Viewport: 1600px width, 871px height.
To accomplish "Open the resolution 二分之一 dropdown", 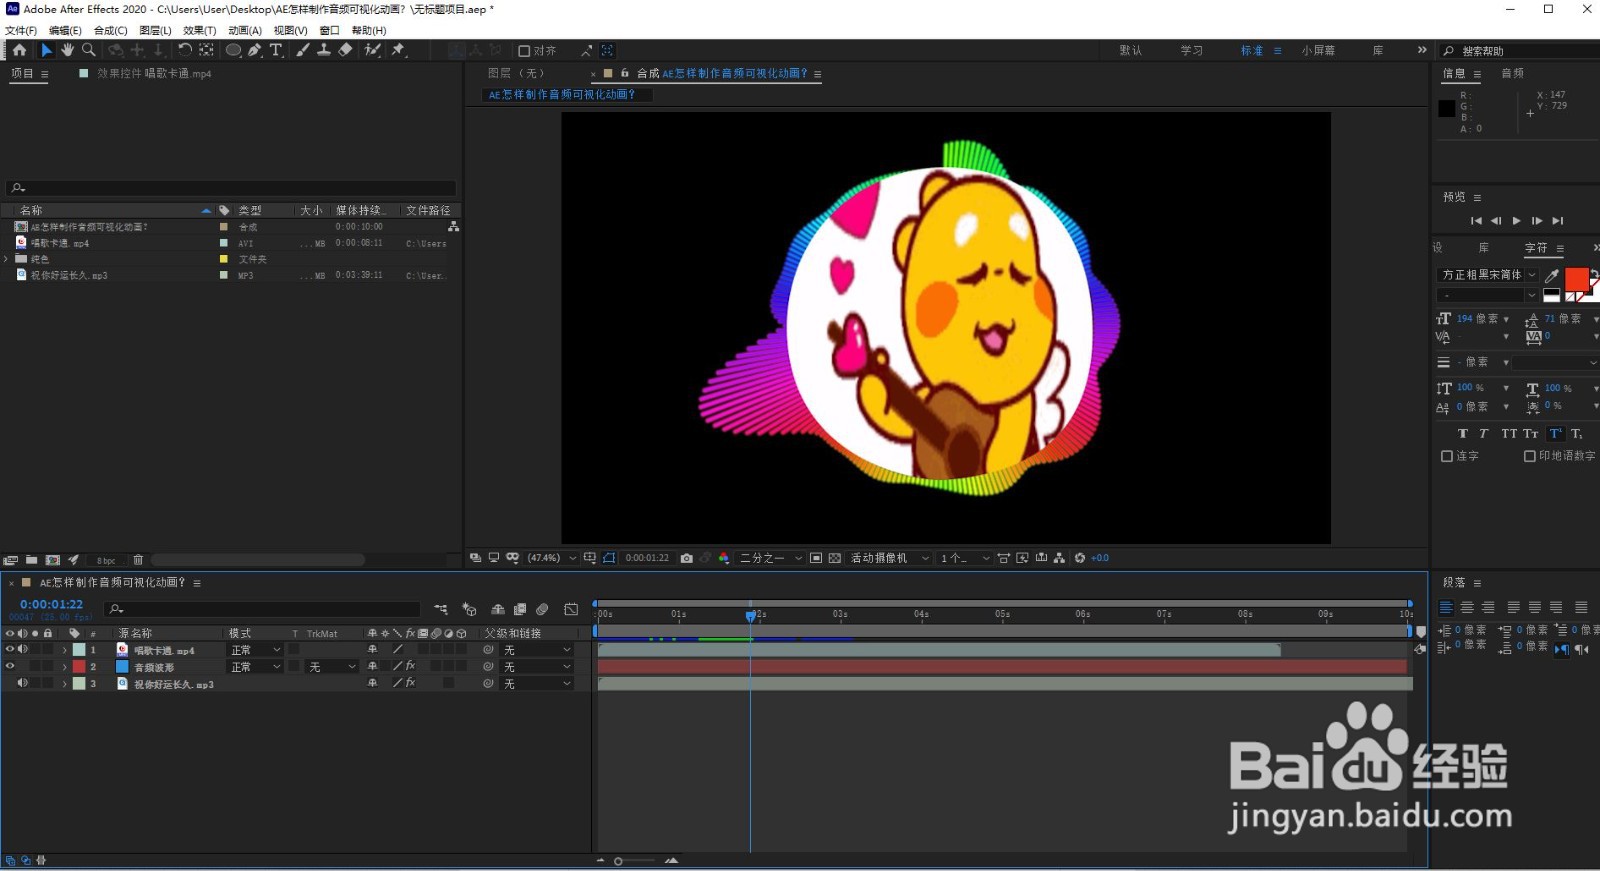I will (x=770, y=558).
